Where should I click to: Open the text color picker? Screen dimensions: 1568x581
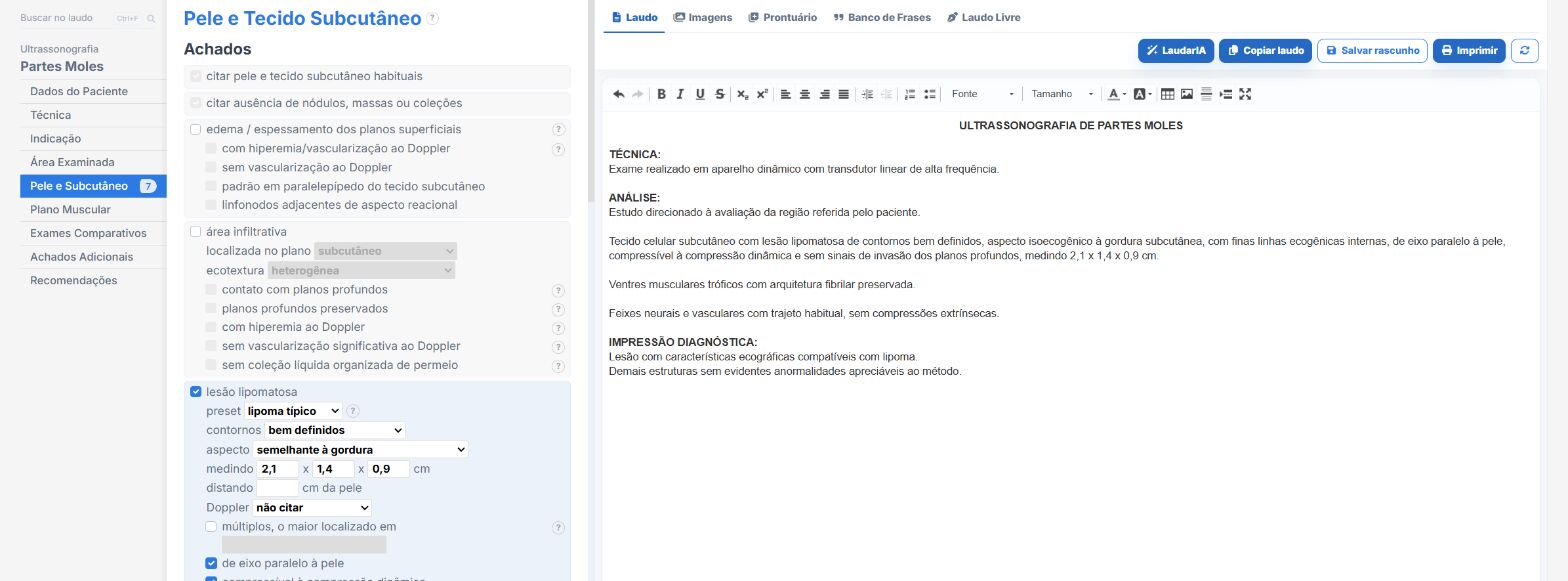click(1117, 94)
